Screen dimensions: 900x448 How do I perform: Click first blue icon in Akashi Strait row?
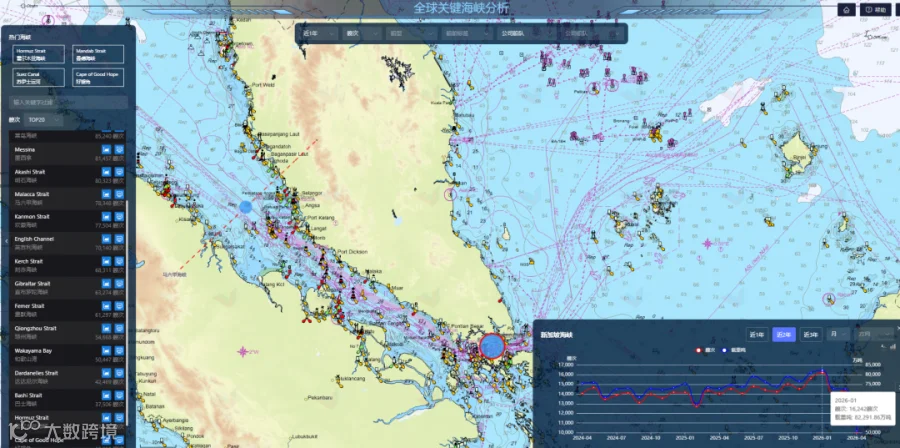pyautogui.click(x=106, y=172)
